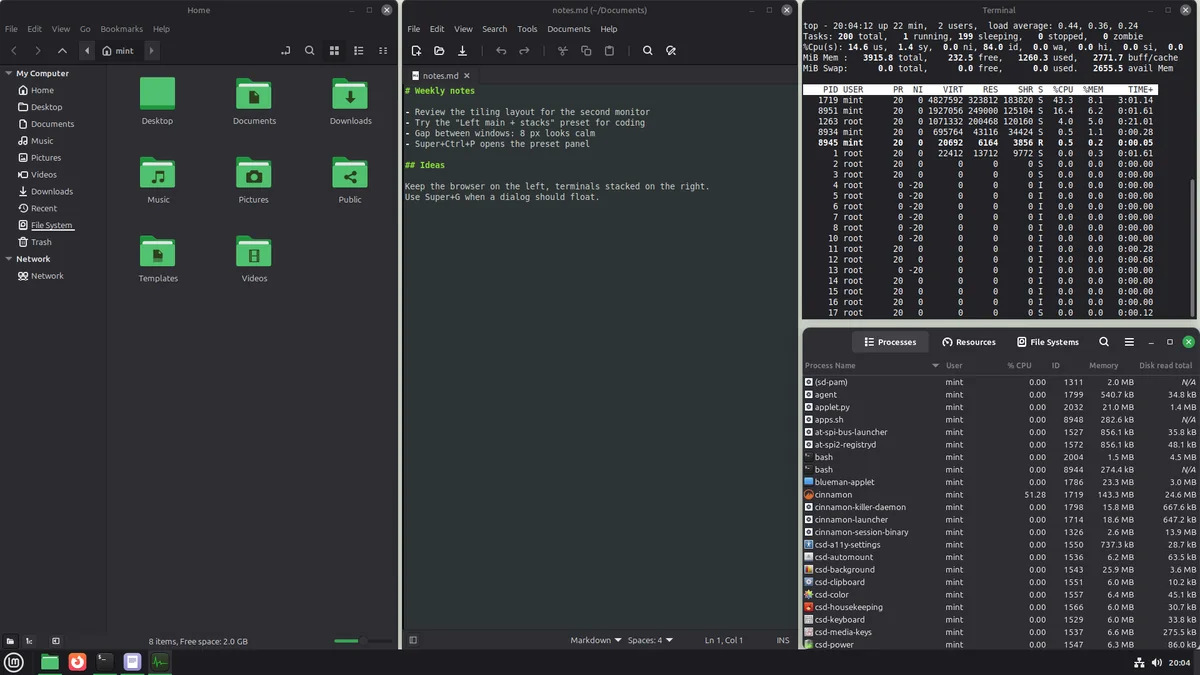Show the Places sidebar view button

pos(10,641)
